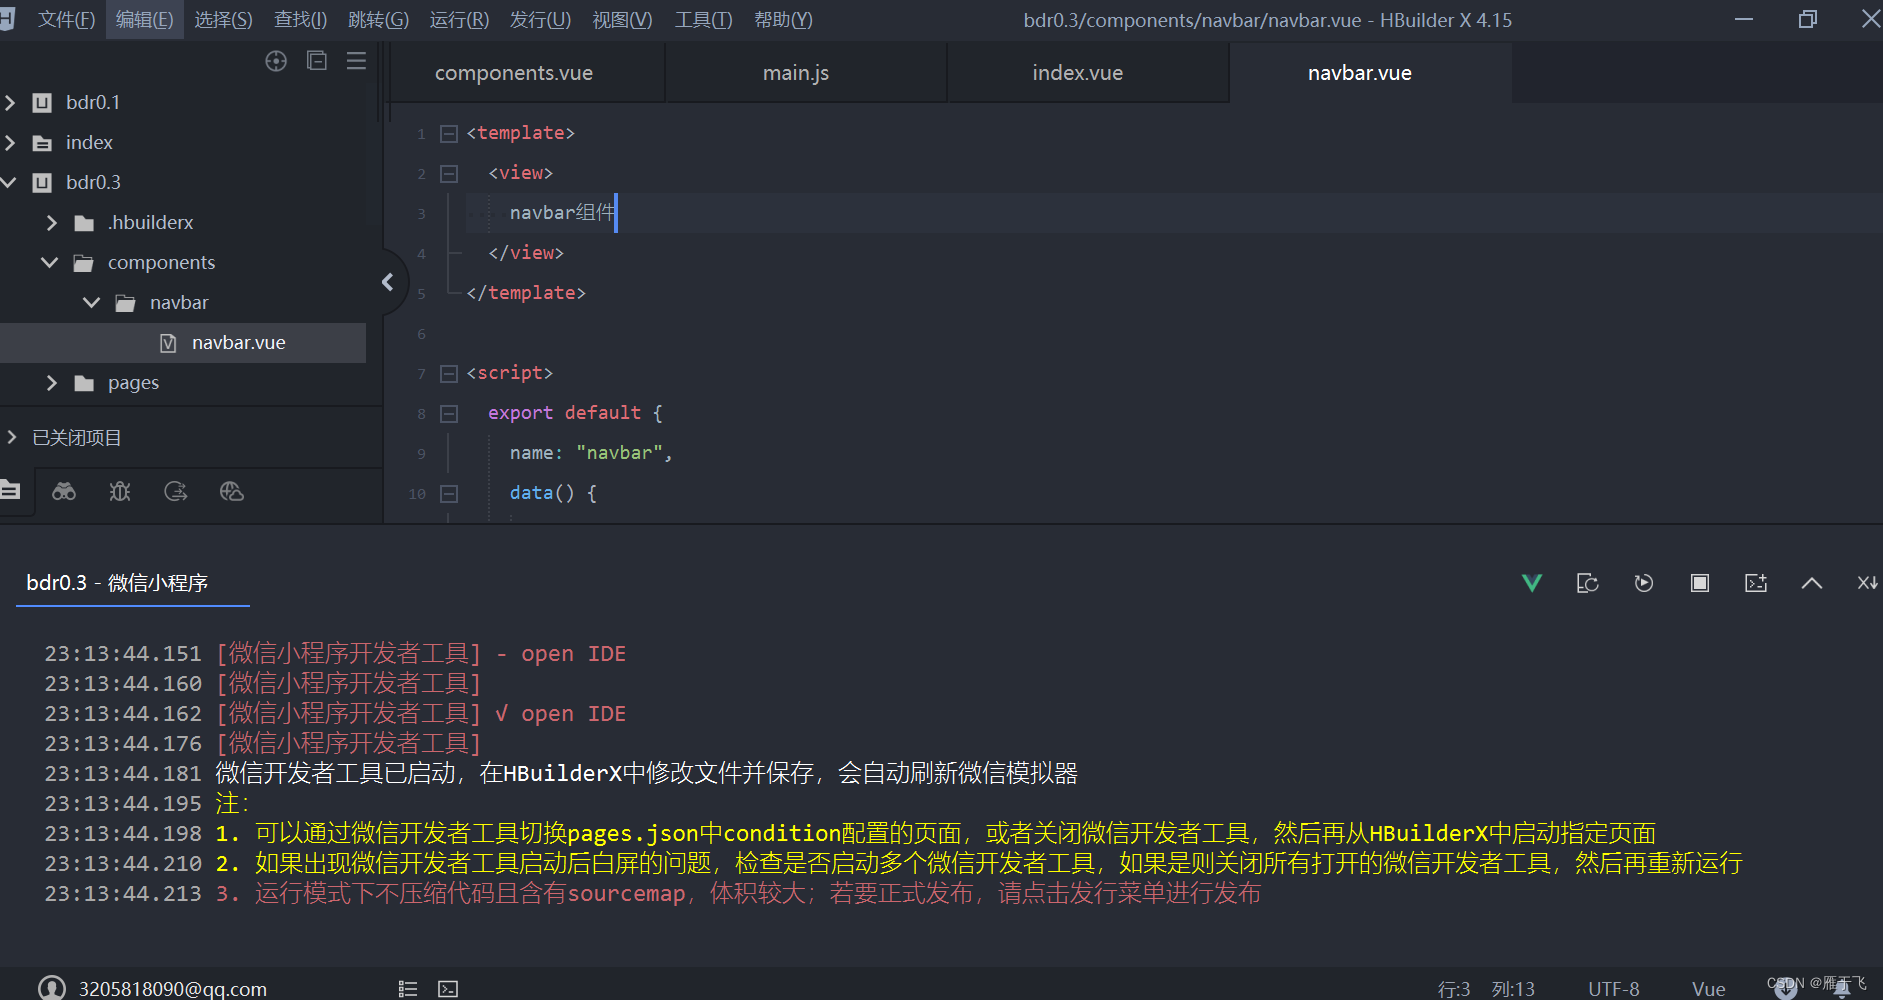The height and width of the screenshot is (1000, 1883).
Task: Fold the template block on line 1
Action: 449,133
